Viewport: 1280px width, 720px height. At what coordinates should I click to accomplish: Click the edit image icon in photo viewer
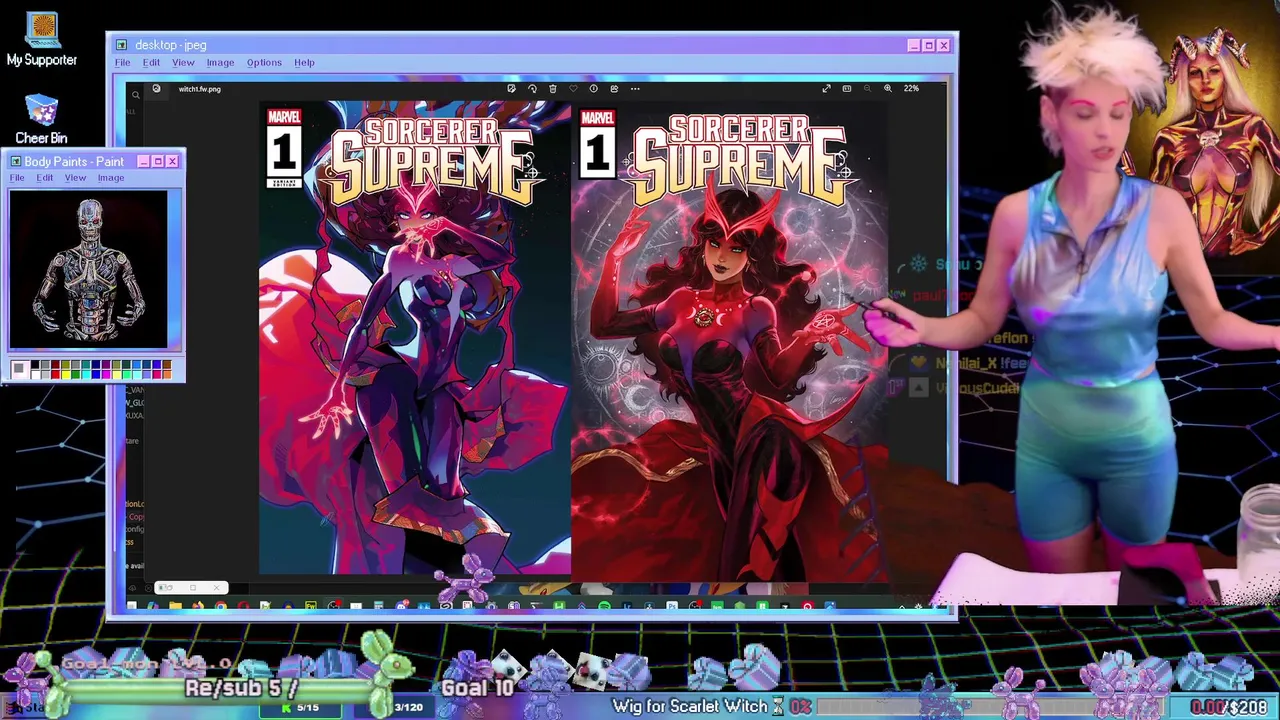pyautogui.click(x=511, y=88)
